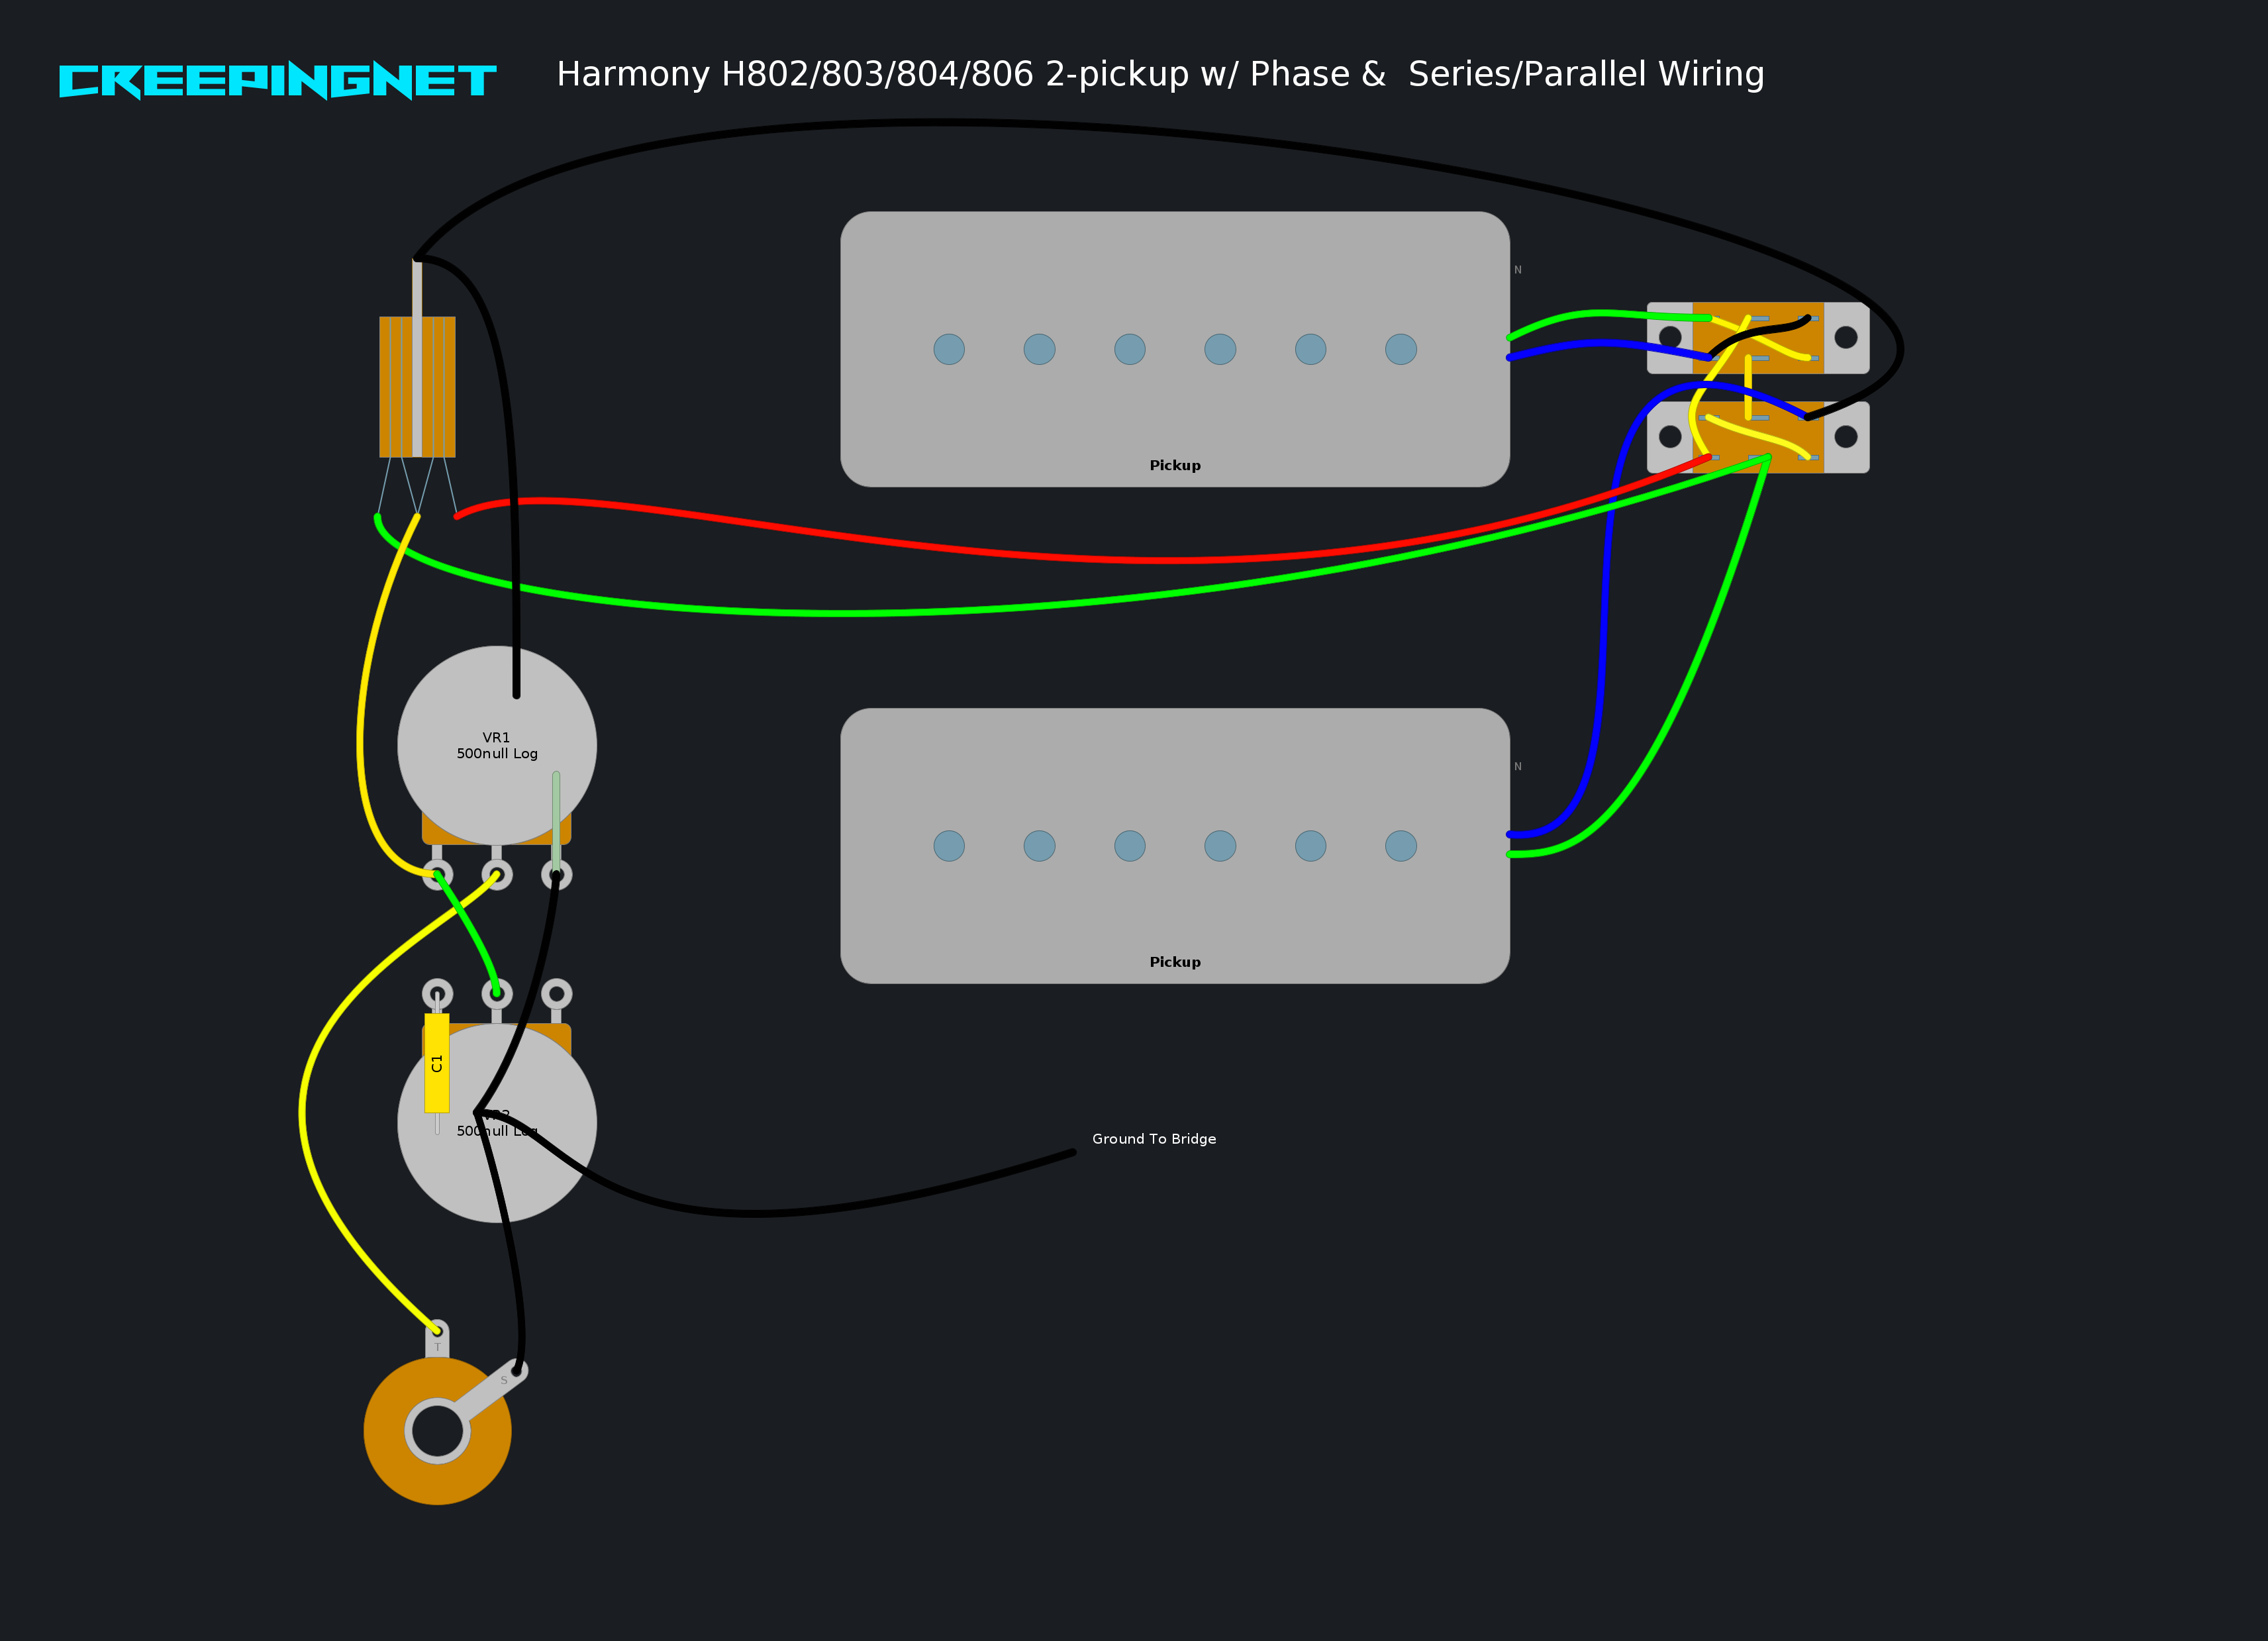The height and width of the screenshot is (1641, 2268).
Task: Click the yellow C1 capacitor
Action: (x=437, y=1063)
